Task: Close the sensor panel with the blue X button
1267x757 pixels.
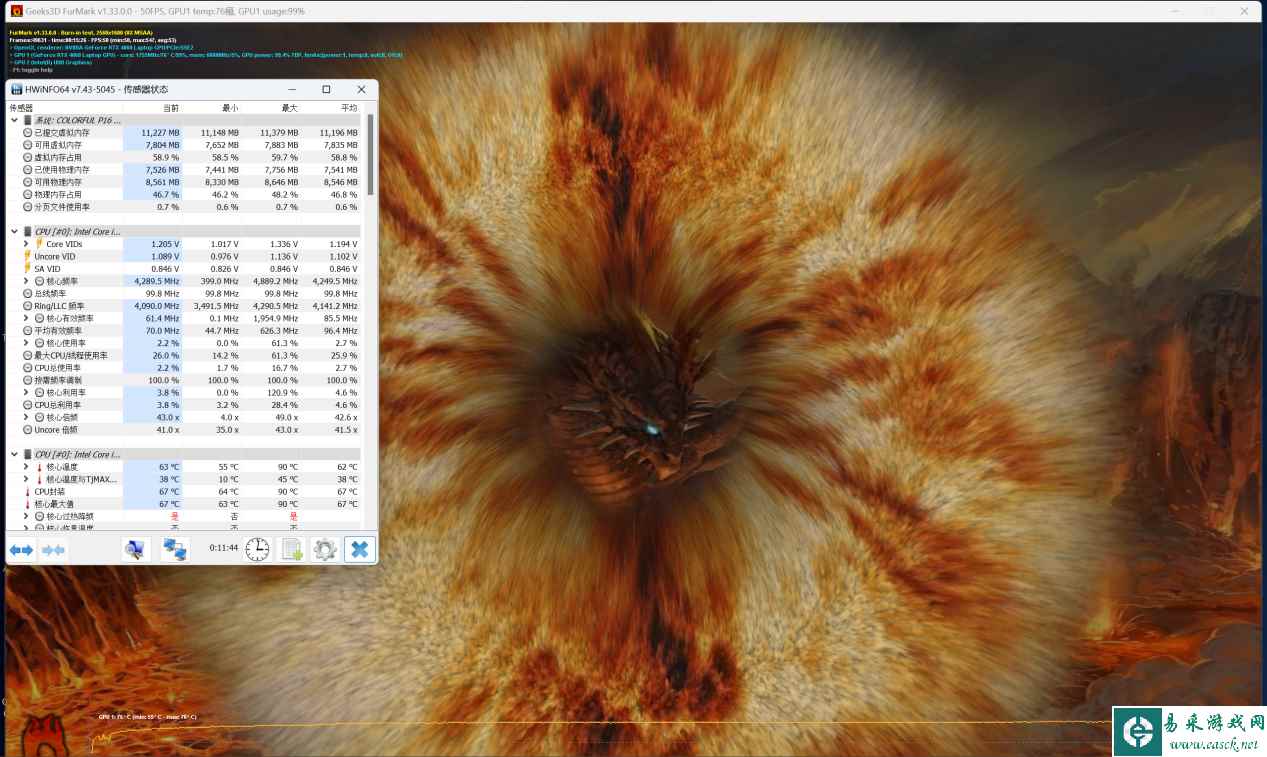Action: click(359, 548)
